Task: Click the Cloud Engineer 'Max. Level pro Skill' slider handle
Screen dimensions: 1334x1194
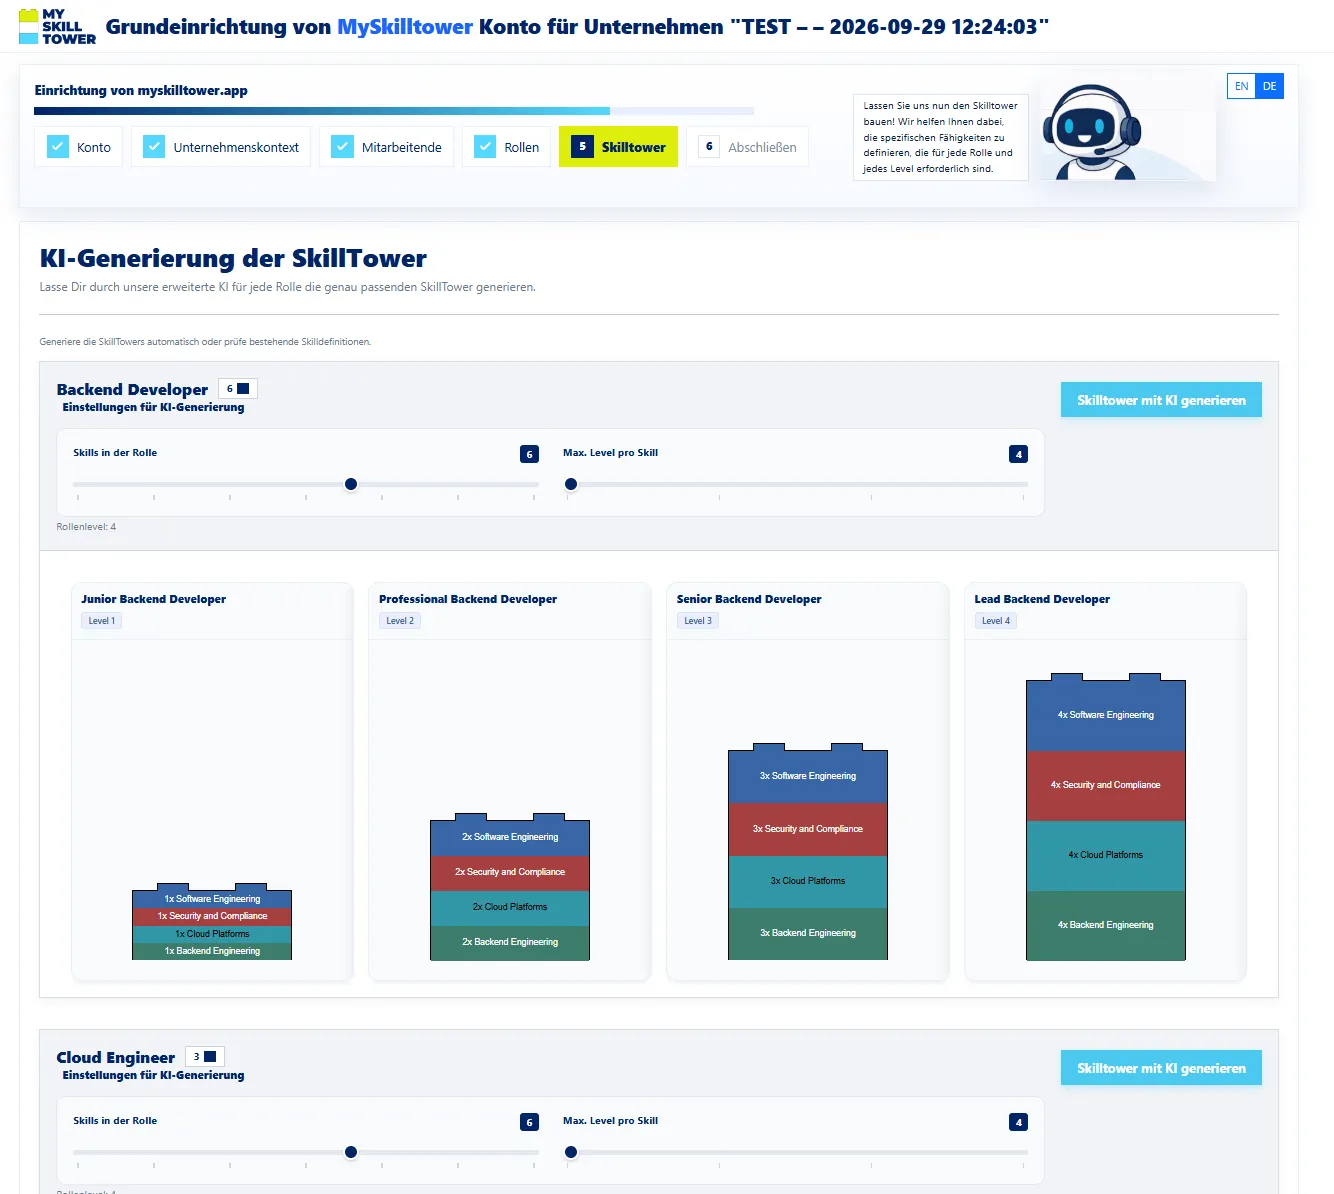Action: [571, 1152]
